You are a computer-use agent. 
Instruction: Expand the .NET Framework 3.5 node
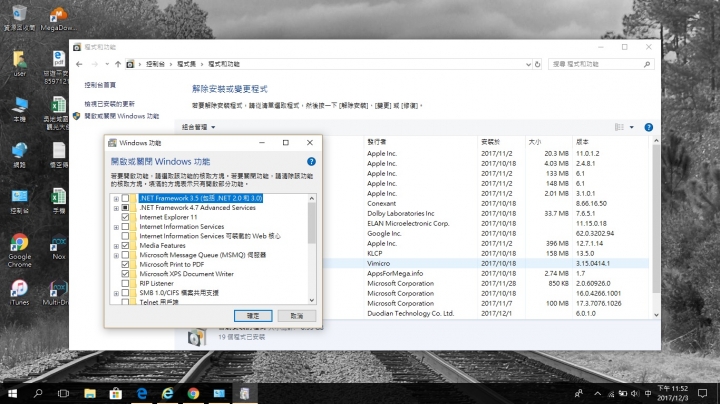(x=116, y=199)
